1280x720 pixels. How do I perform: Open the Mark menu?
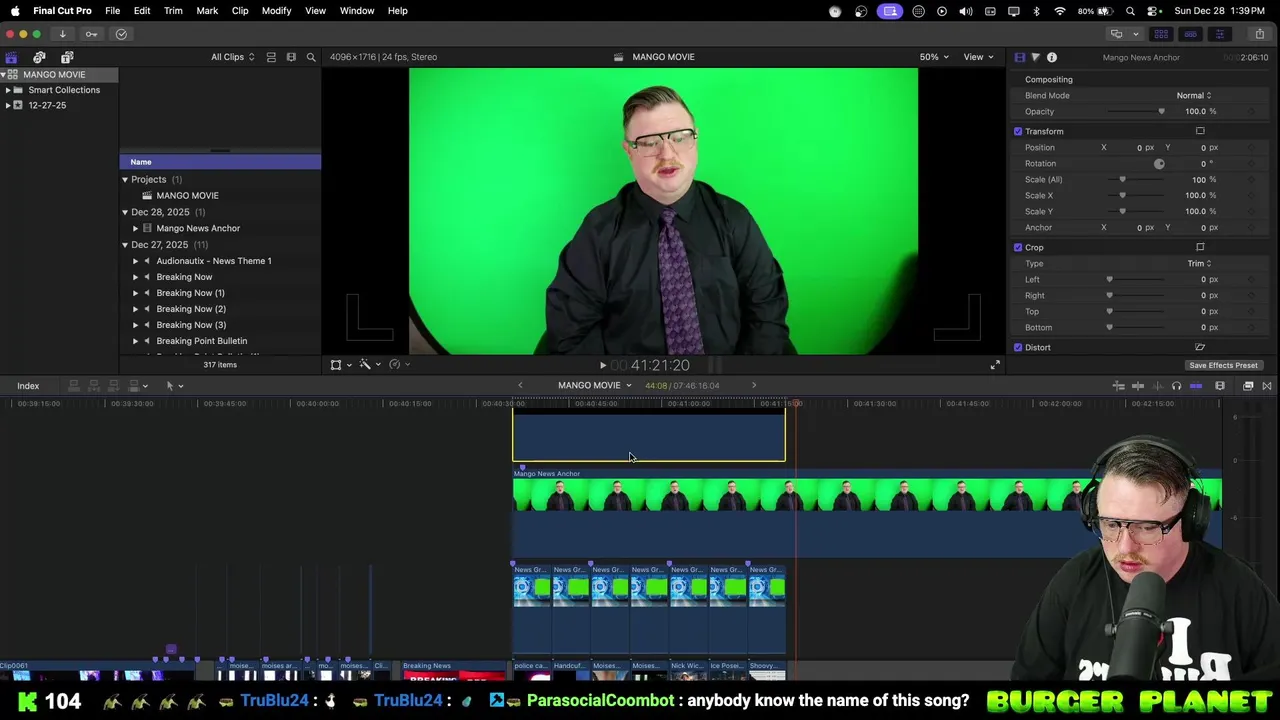tap(207, 11)
